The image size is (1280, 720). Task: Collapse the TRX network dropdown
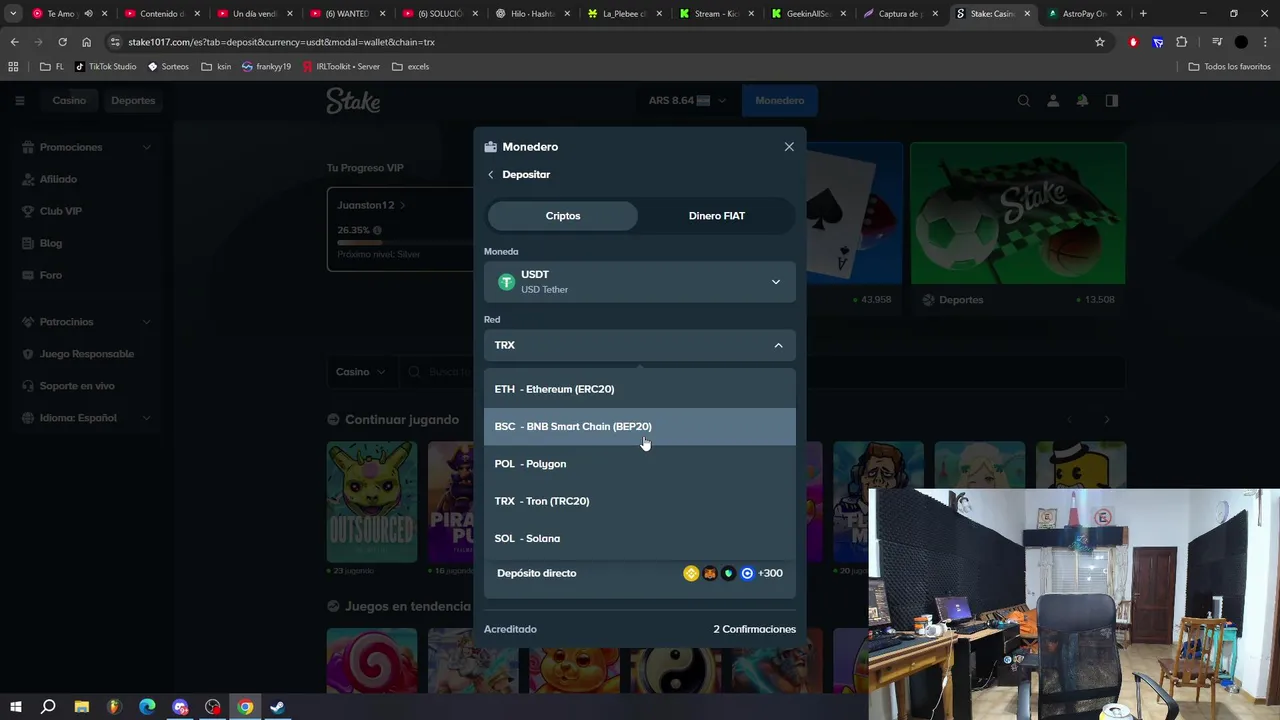tap(640, 345)
